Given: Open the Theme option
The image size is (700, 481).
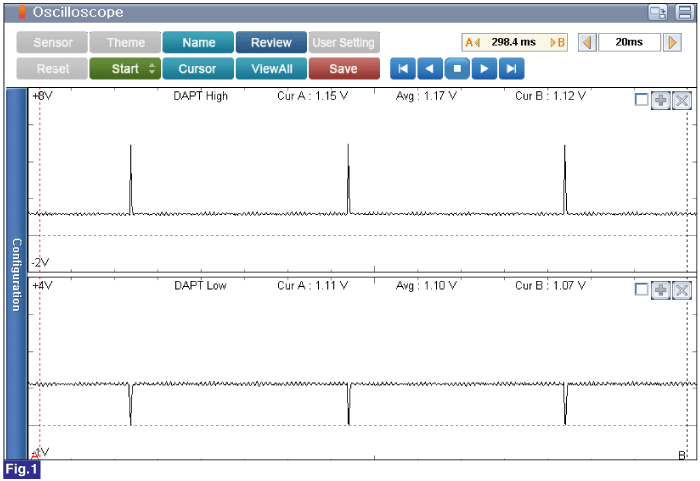Looking at the screenshot, I should coord(125,42).
